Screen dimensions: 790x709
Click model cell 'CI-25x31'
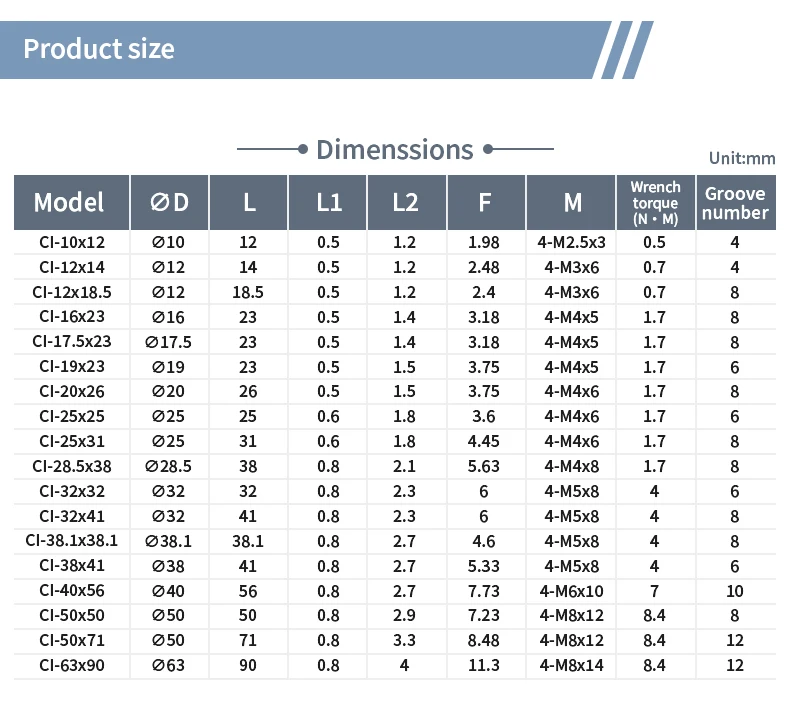click(x=72, y=441)
